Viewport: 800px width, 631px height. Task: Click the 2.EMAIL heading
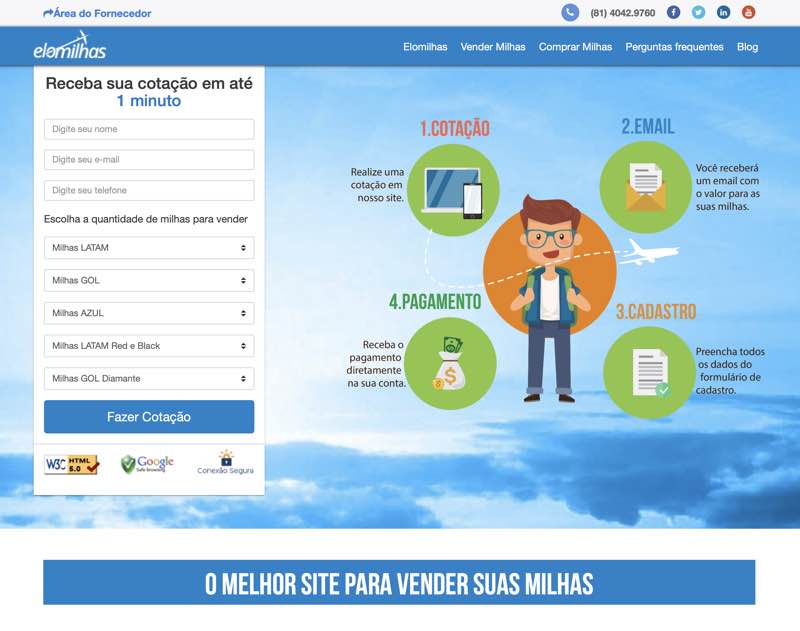pos(647,127)
